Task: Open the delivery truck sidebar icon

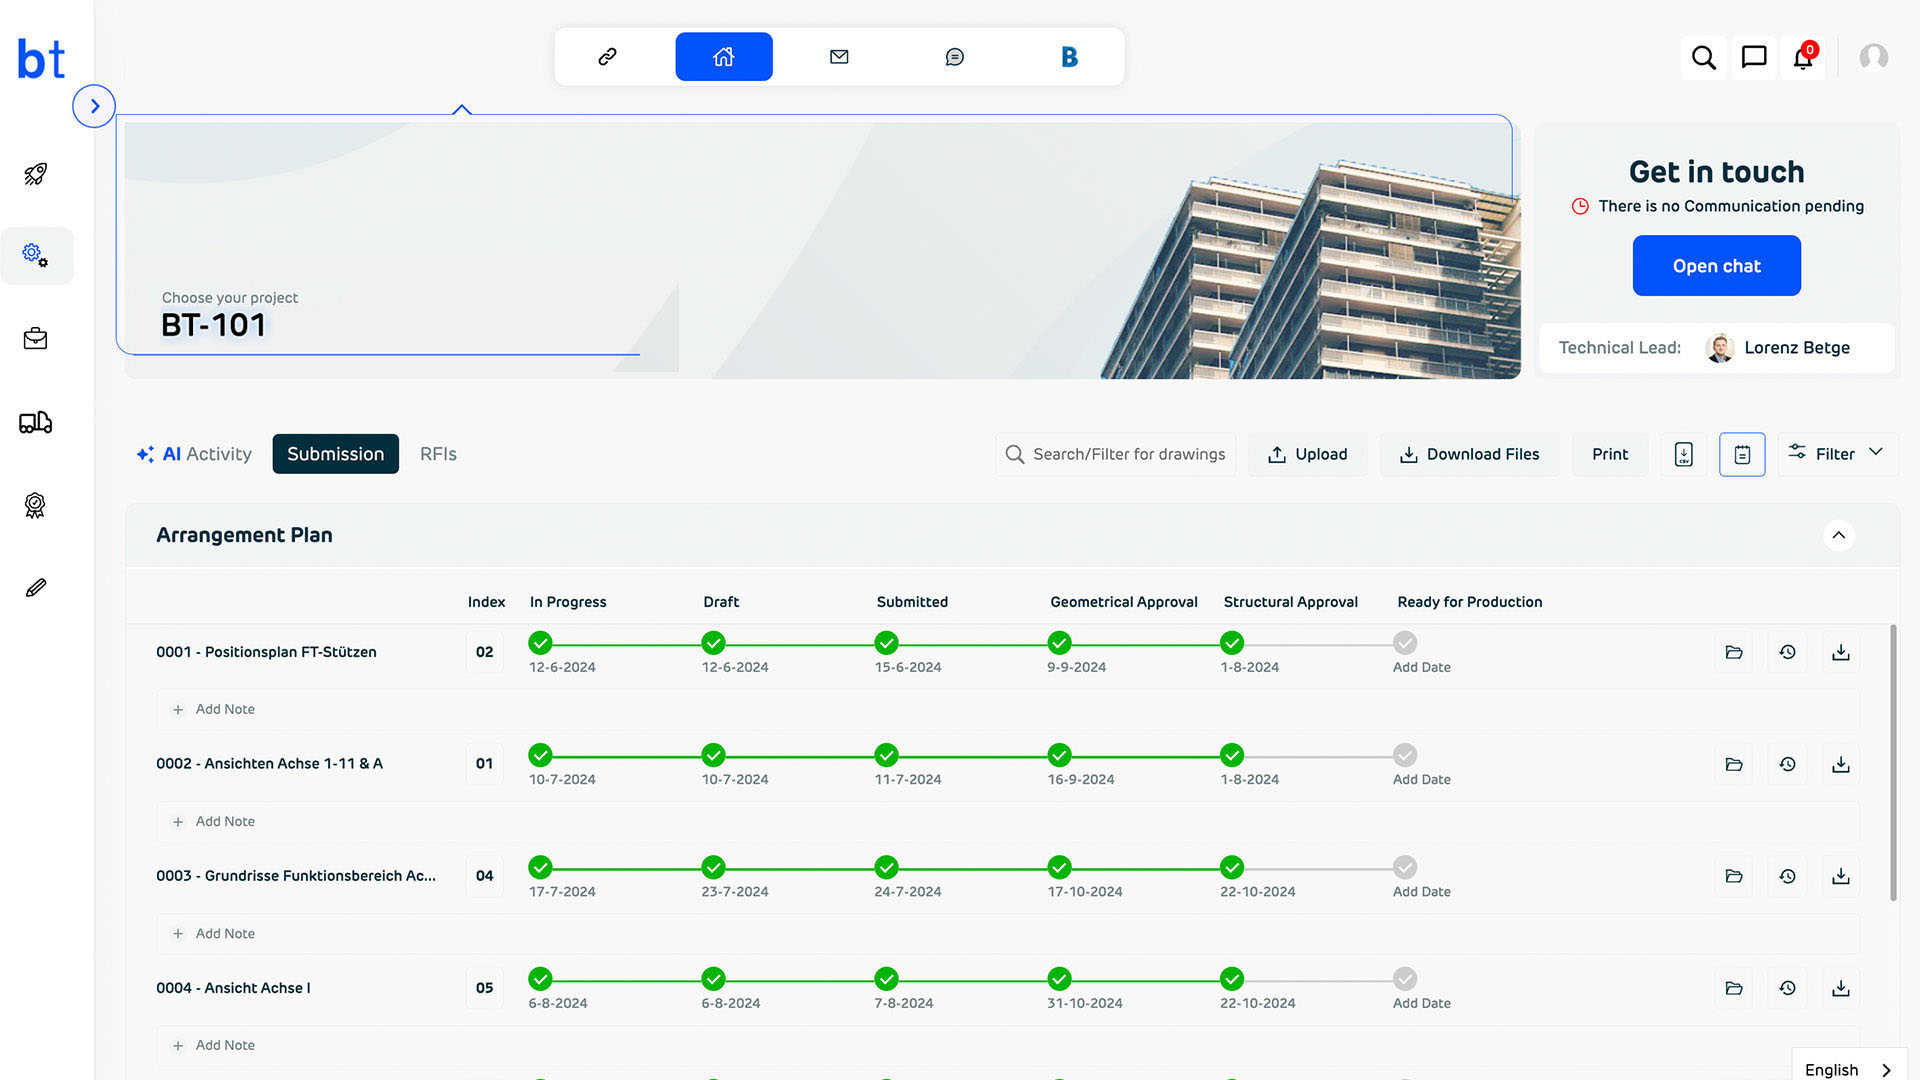Action: 36,422
